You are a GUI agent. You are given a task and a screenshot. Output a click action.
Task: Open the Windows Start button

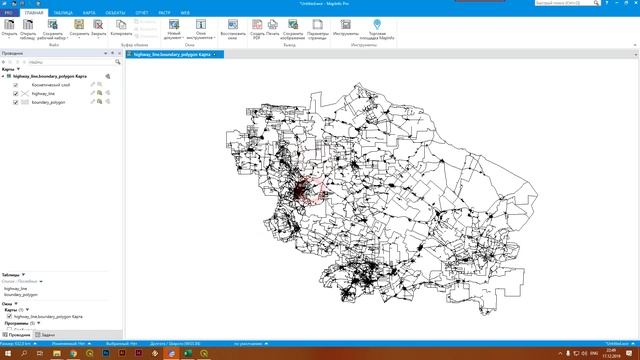tap(8, 353)
